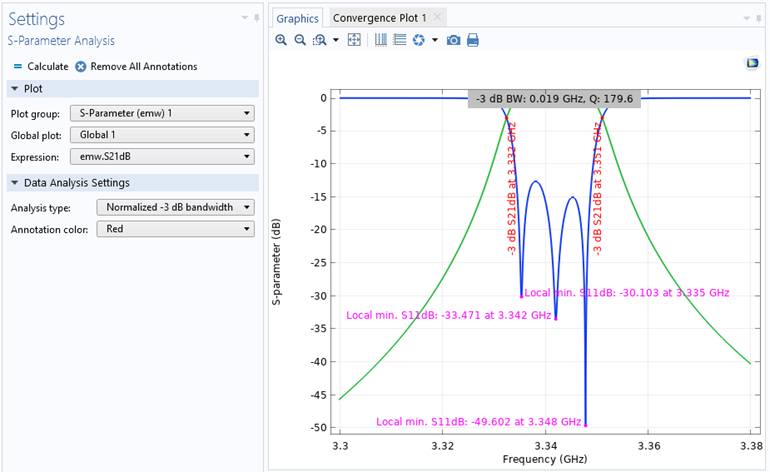Collapse the Plot section
Screen dimensions: 770x472
pyautogui.click(x=15, y=89)
